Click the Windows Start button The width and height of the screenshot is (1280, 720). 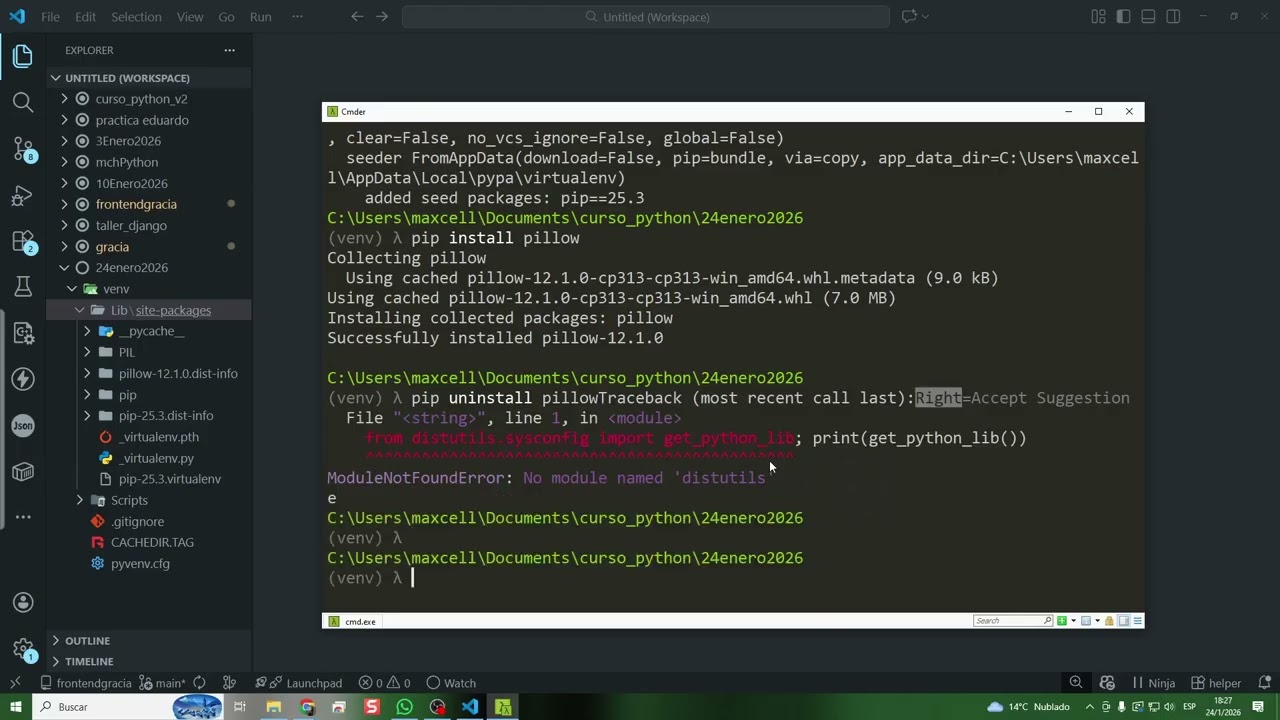16,707
